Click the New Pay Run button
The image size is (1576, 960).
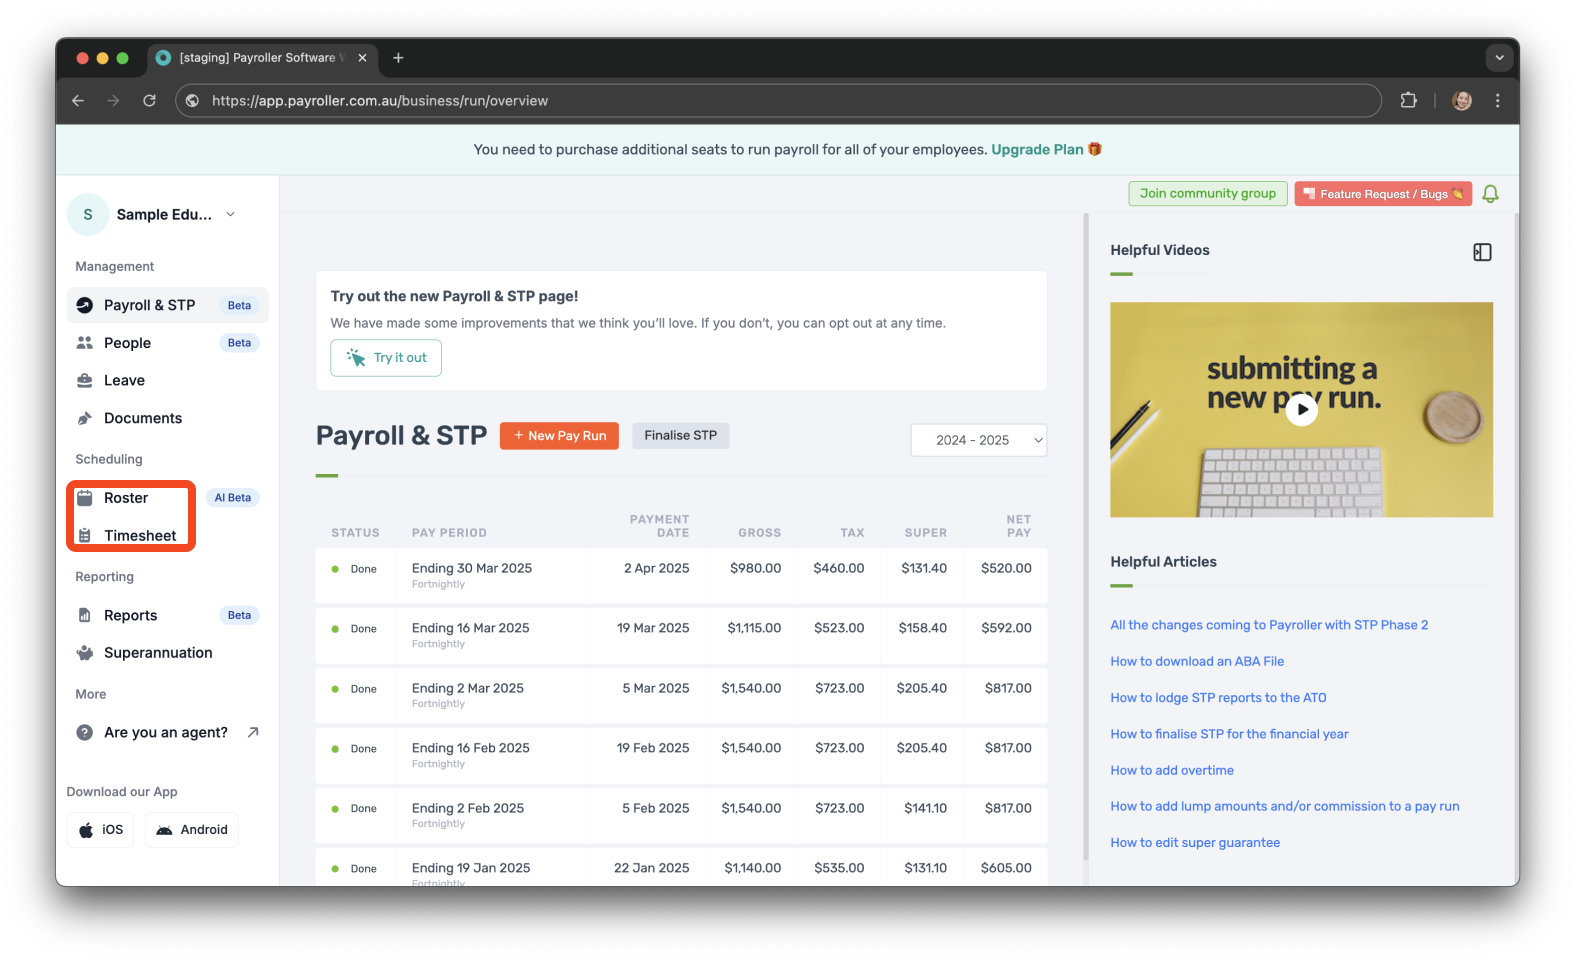(x=559, y=436)
